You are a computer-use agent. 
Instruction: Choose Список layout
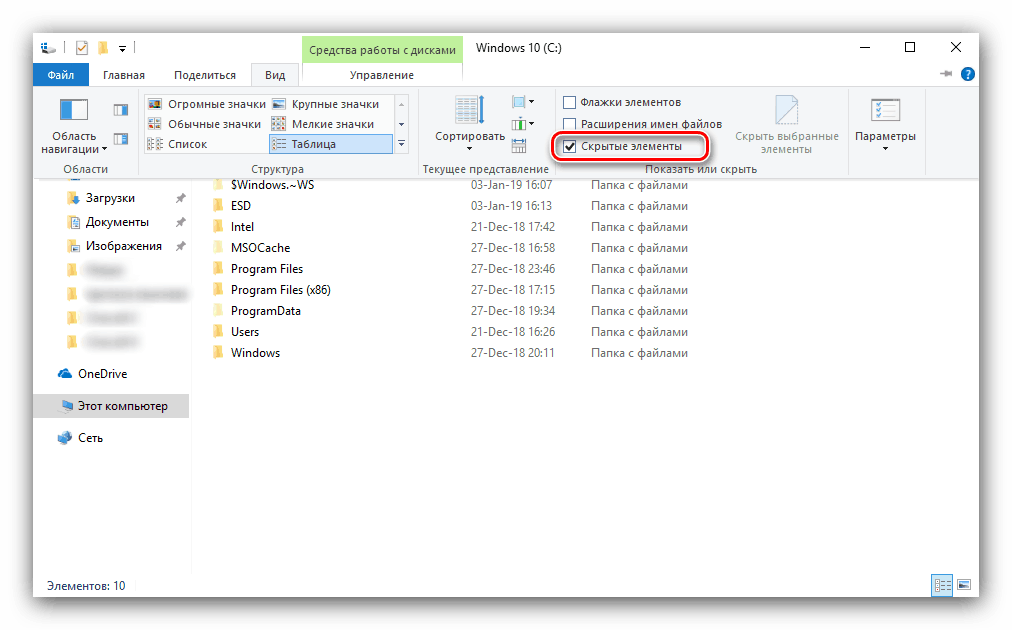[x=177, y=144]
